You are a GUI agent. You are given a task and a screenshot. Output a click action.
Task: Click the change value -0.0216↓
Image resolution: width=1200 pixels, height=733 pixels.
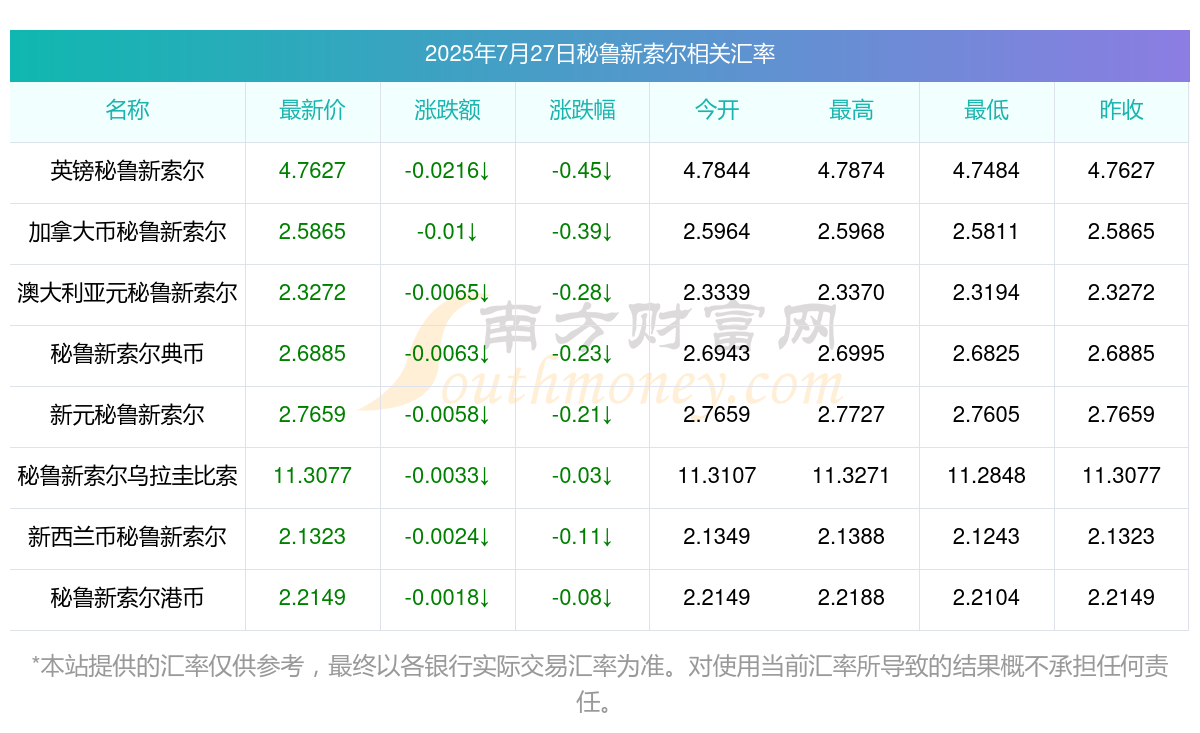tap(447, 171)
